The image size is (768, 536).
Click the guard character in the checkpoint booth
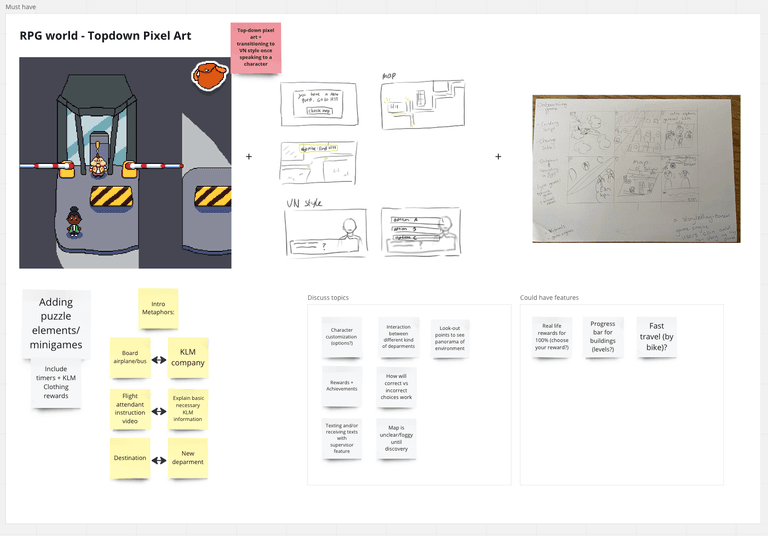coord(98,164)
